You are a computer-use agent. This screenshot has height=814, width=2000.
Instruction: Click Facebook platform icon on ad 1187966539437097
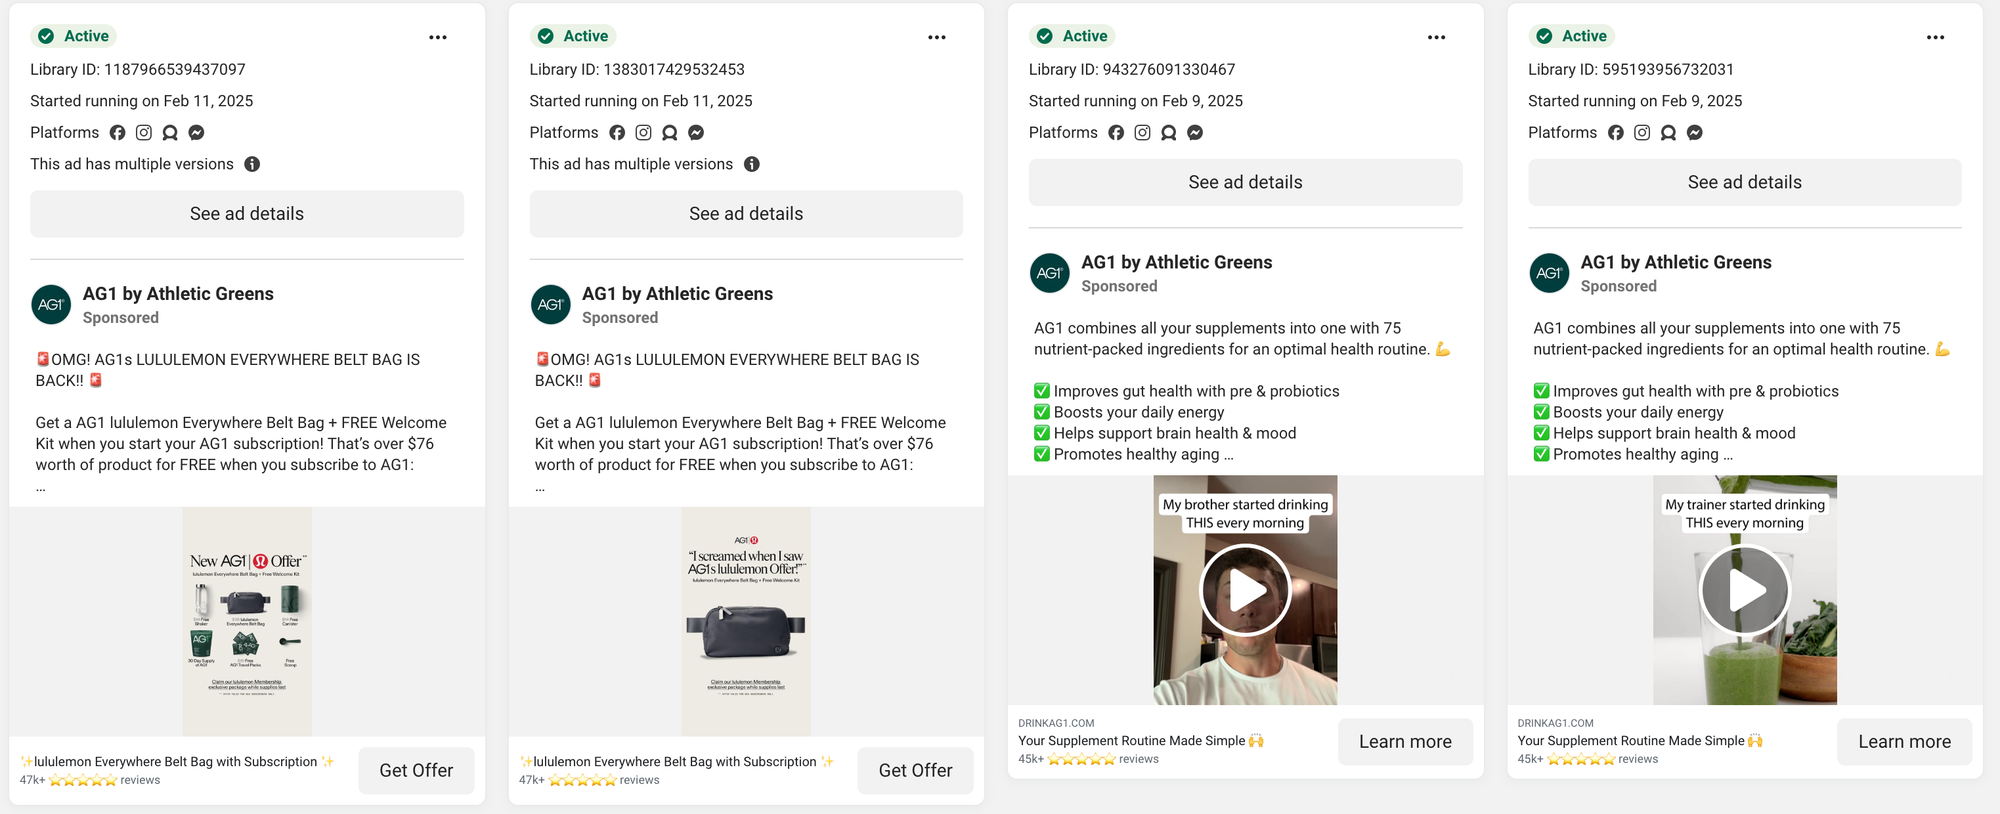(x=117, y=132)
